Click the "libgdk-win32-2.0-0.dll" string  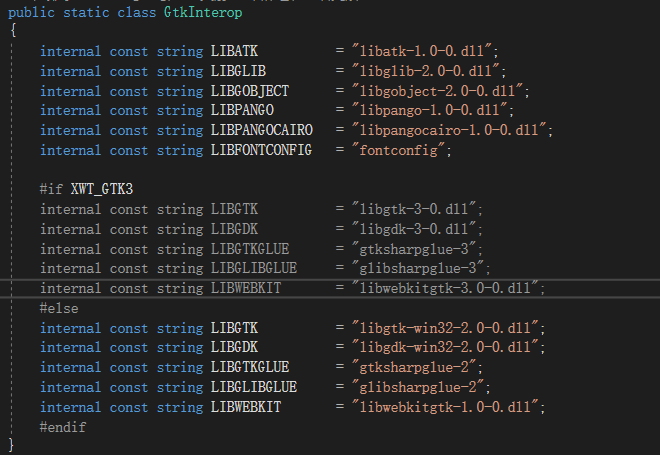[446, 347]
